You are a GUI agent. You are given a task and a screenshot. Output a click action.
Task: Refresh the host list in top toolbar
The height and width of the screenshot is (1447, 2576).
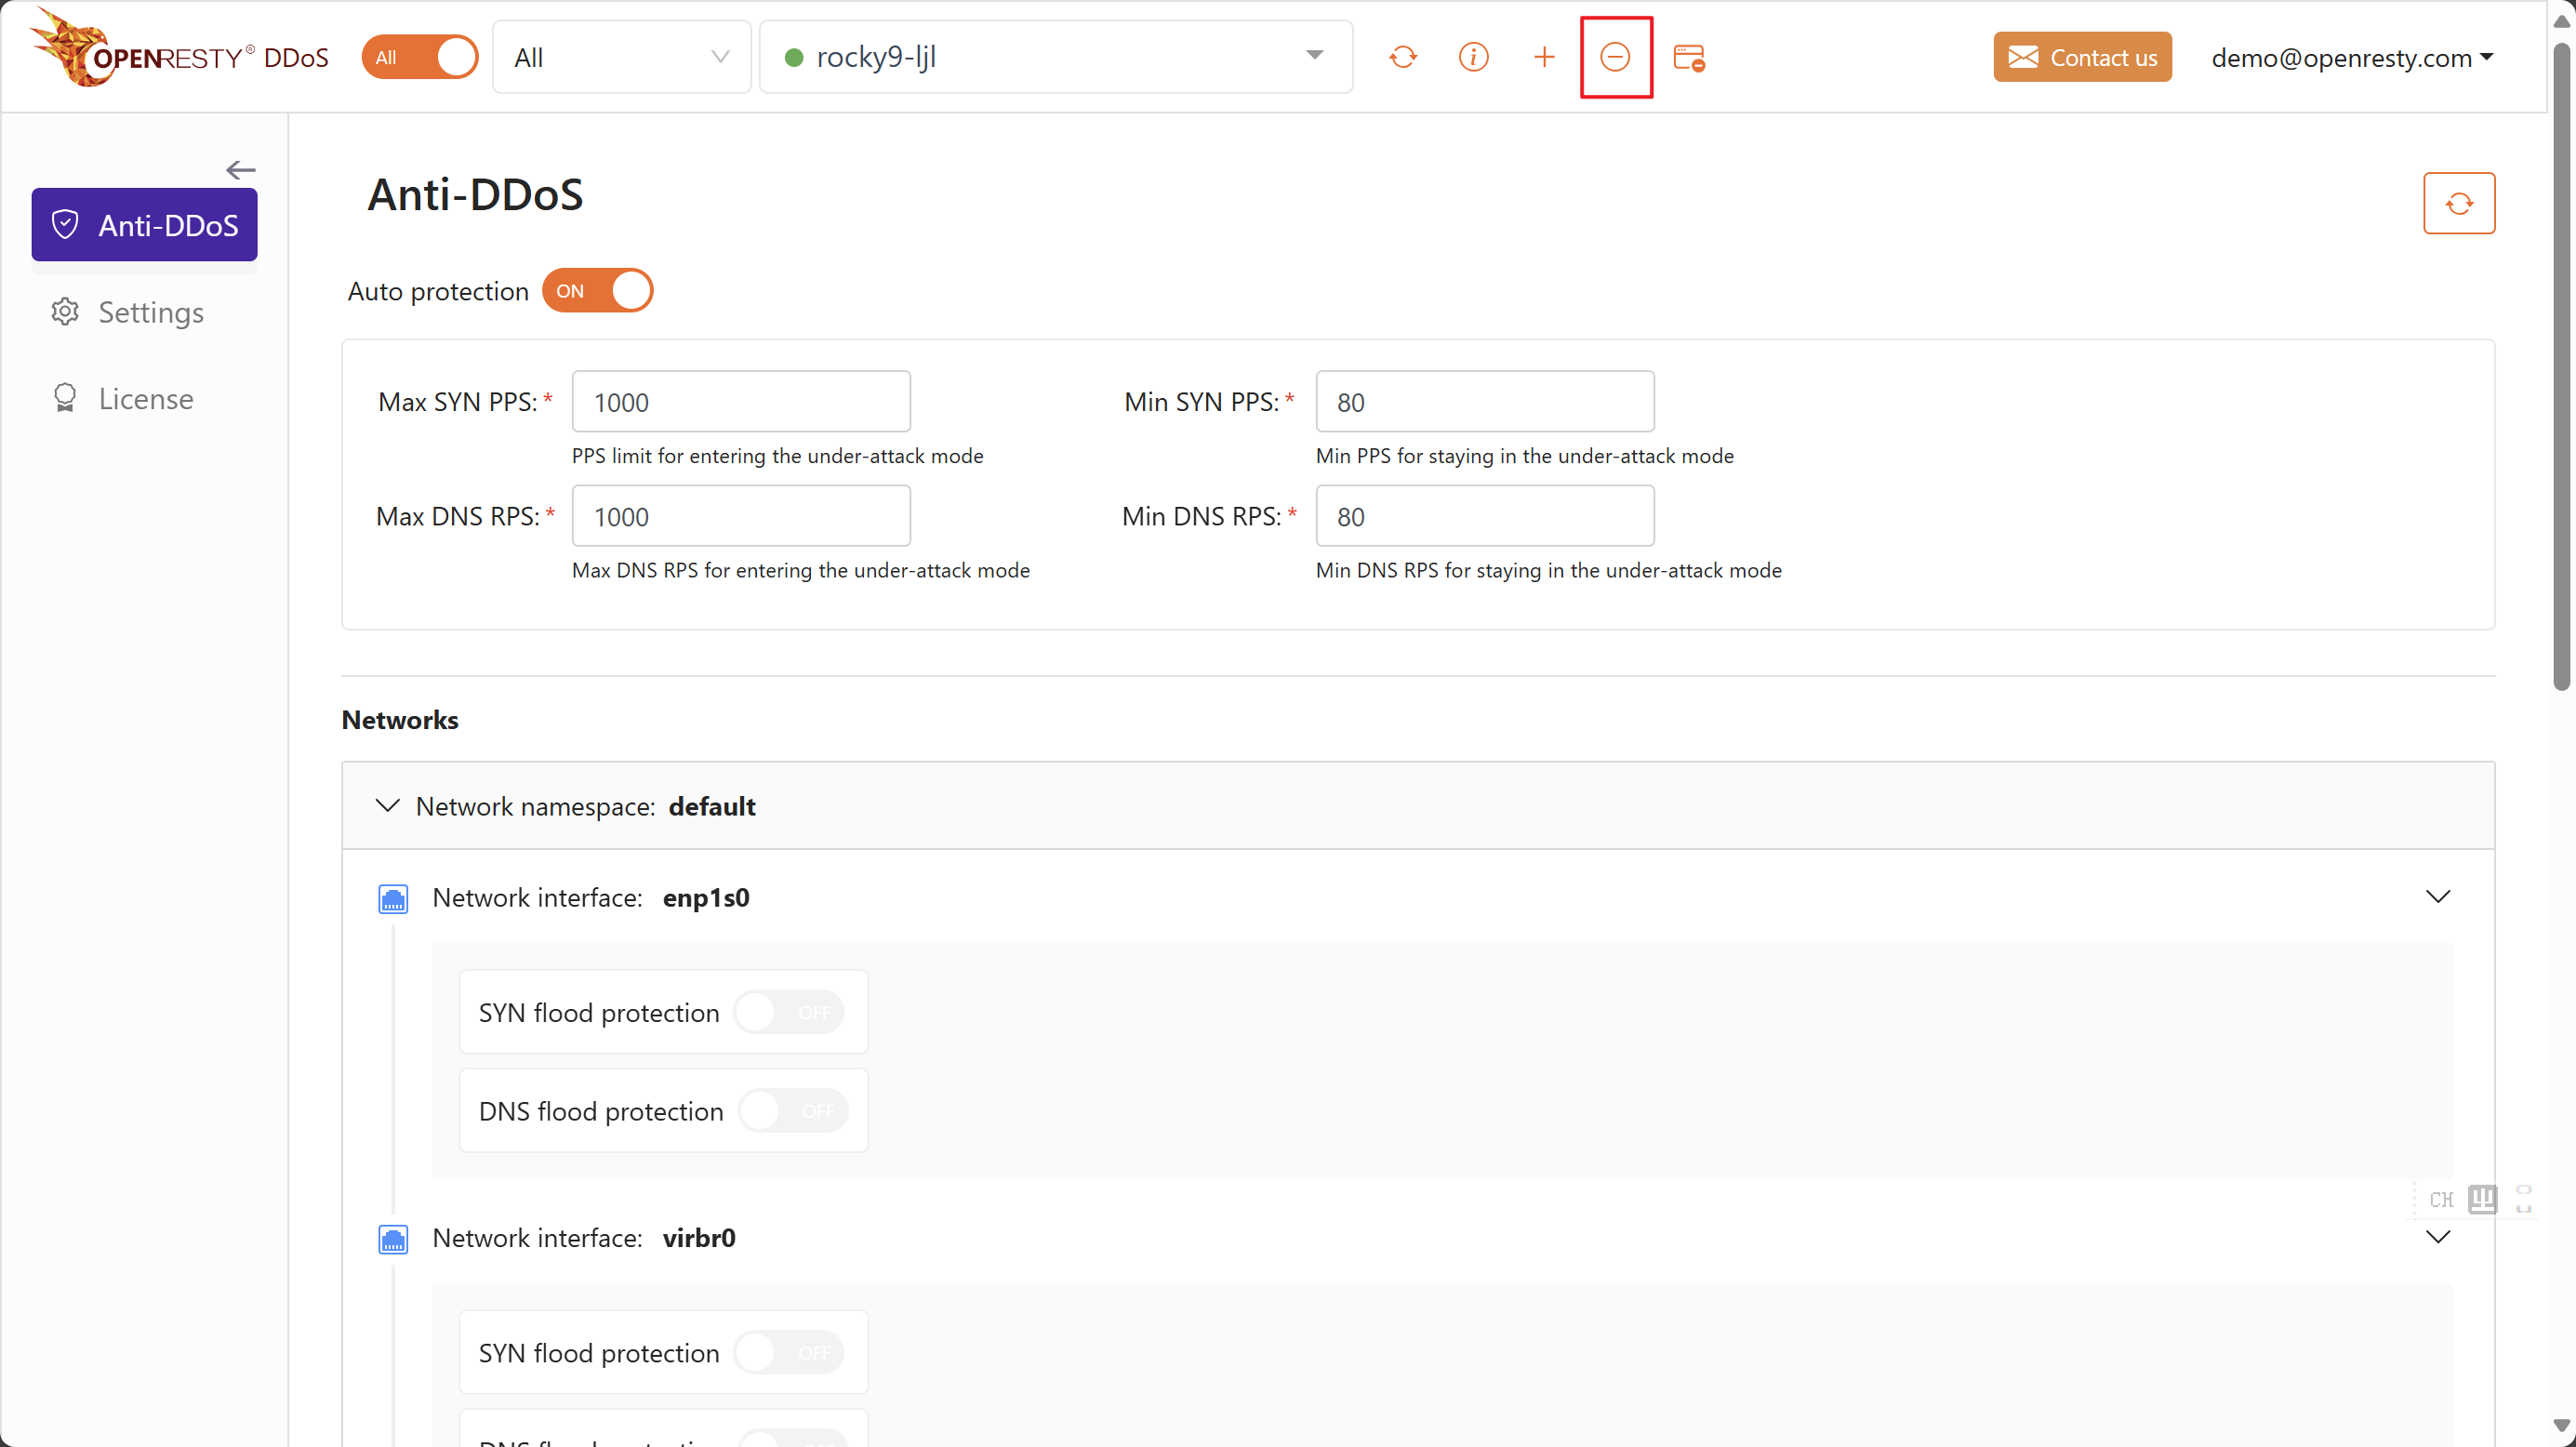[x=1403, y=57]
